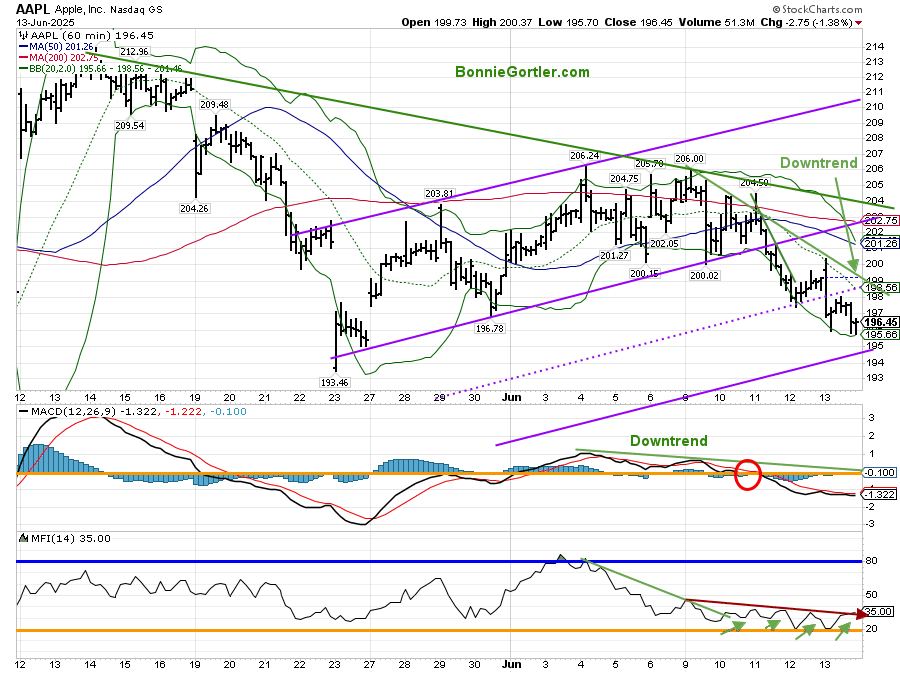The image size is (900, 673).
Task: Click the 35.00 MFI axis tag
Action: click(878, 612)
